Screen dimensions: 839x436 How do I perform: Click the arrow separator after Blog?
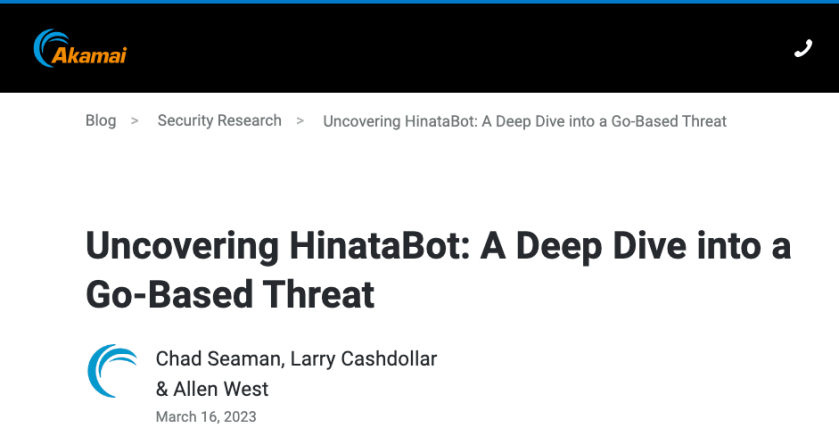click(135, 121)
